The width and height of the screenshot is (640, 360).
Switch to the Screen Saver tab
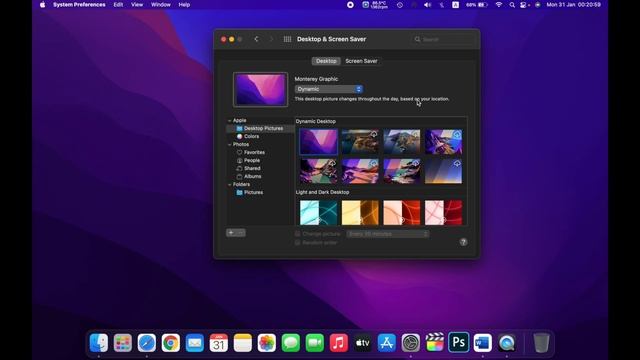tap(361, 61)
